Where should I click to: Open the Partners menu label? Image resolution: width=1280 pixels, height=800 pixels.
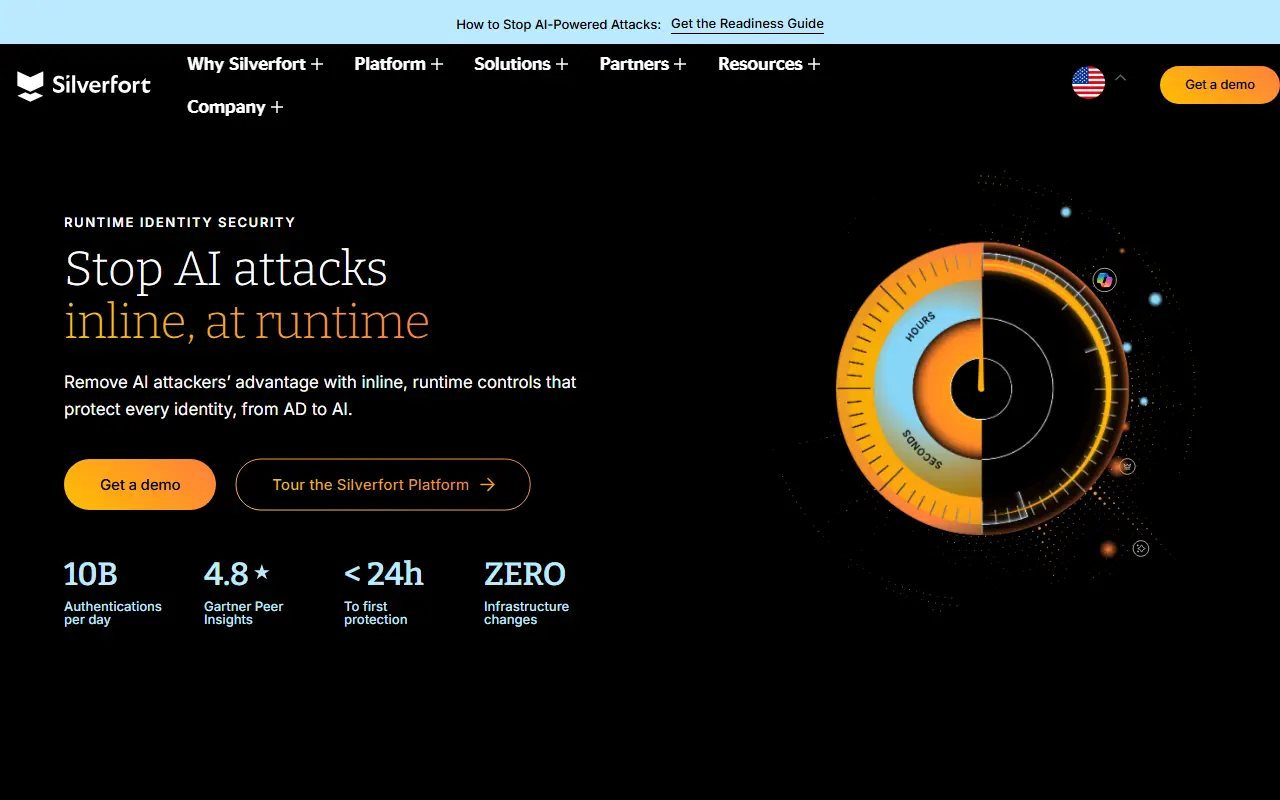coord(634,64)
